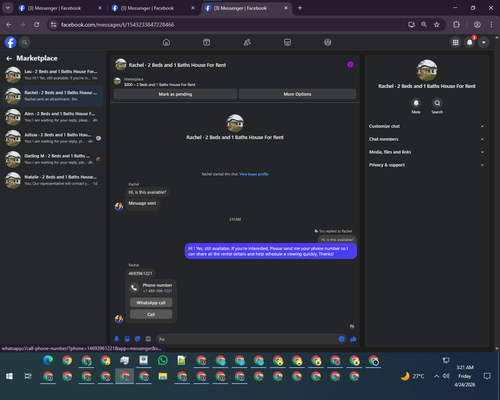Open WhatsApp from the taskbar
This screenshot has width=500, height=400.
tap(163, 360)
